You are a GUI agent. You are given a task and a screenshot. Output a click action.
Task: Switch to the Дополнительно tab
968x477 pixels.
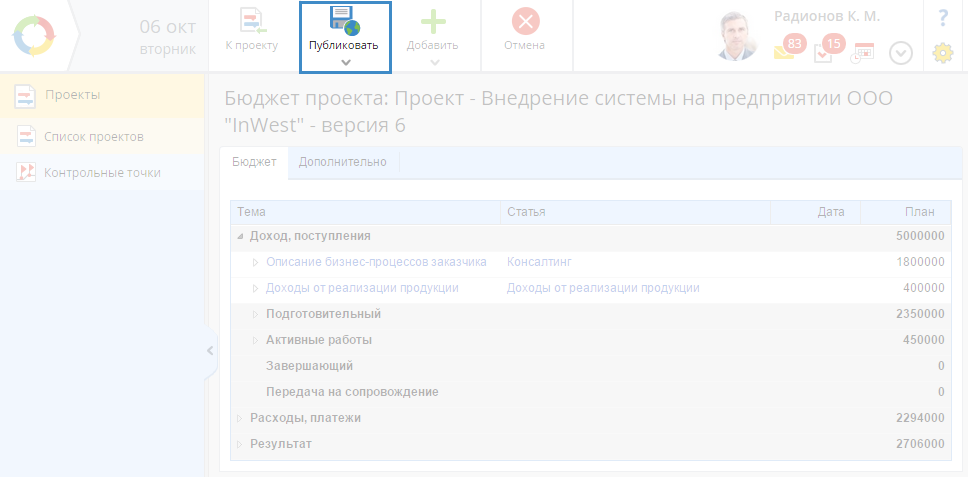[342, 162]
